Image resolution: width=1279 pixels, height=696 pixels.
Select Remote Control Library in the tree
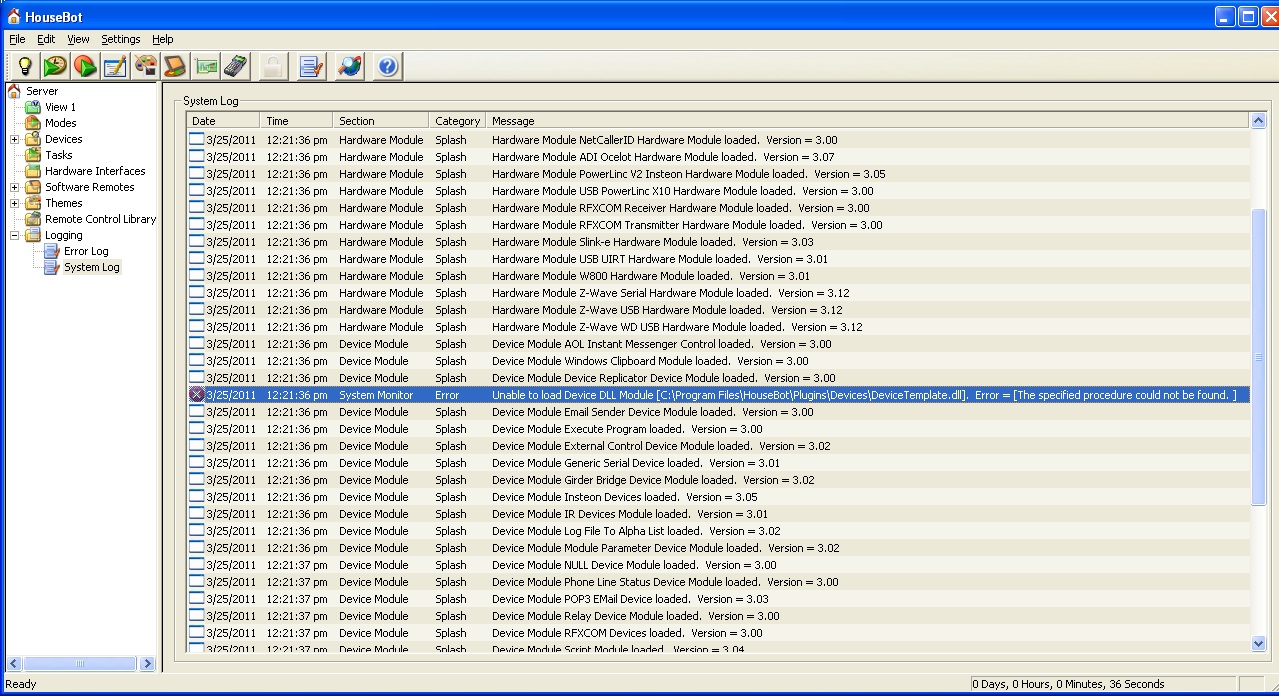100,219
